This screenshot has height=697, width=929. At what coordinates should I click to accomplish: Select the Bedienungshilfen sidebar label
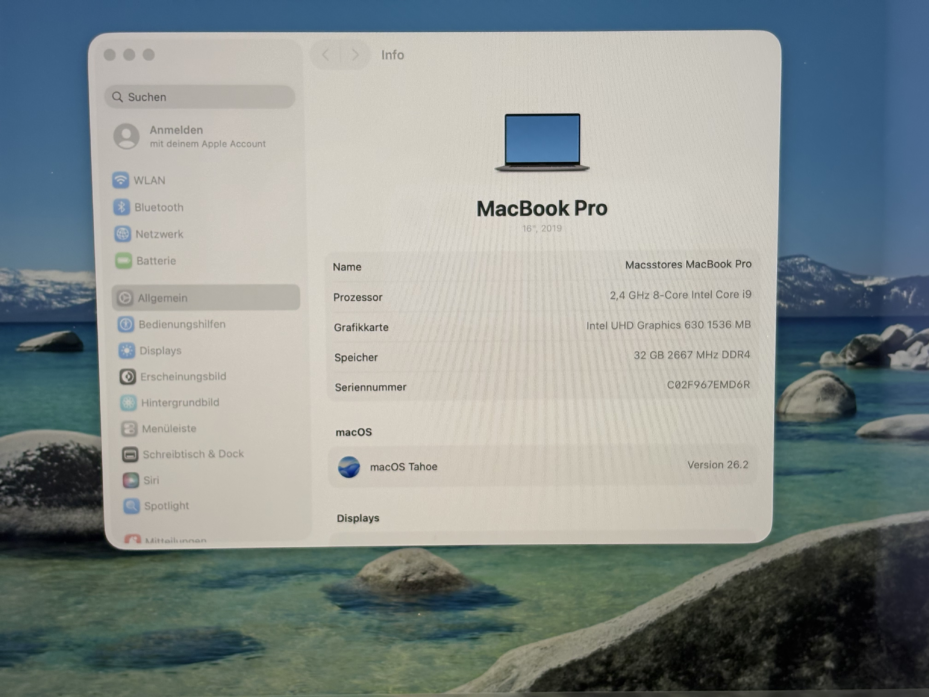(x=182, y=324)
